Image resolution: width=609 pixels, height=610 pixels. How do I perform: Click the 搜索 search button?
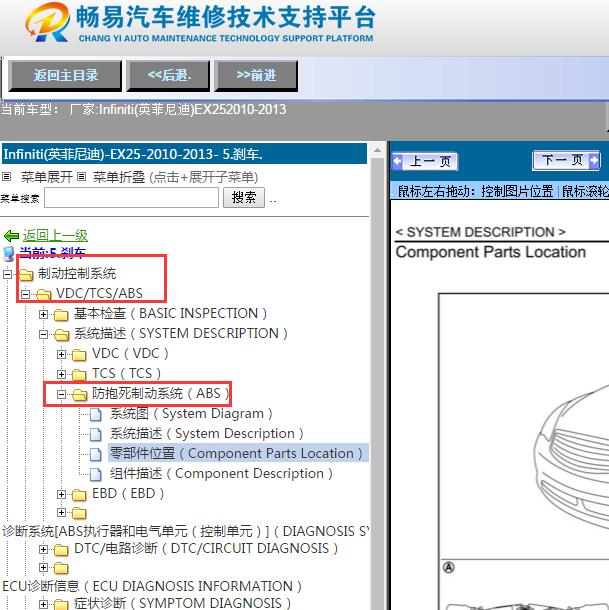pos(244,198)
